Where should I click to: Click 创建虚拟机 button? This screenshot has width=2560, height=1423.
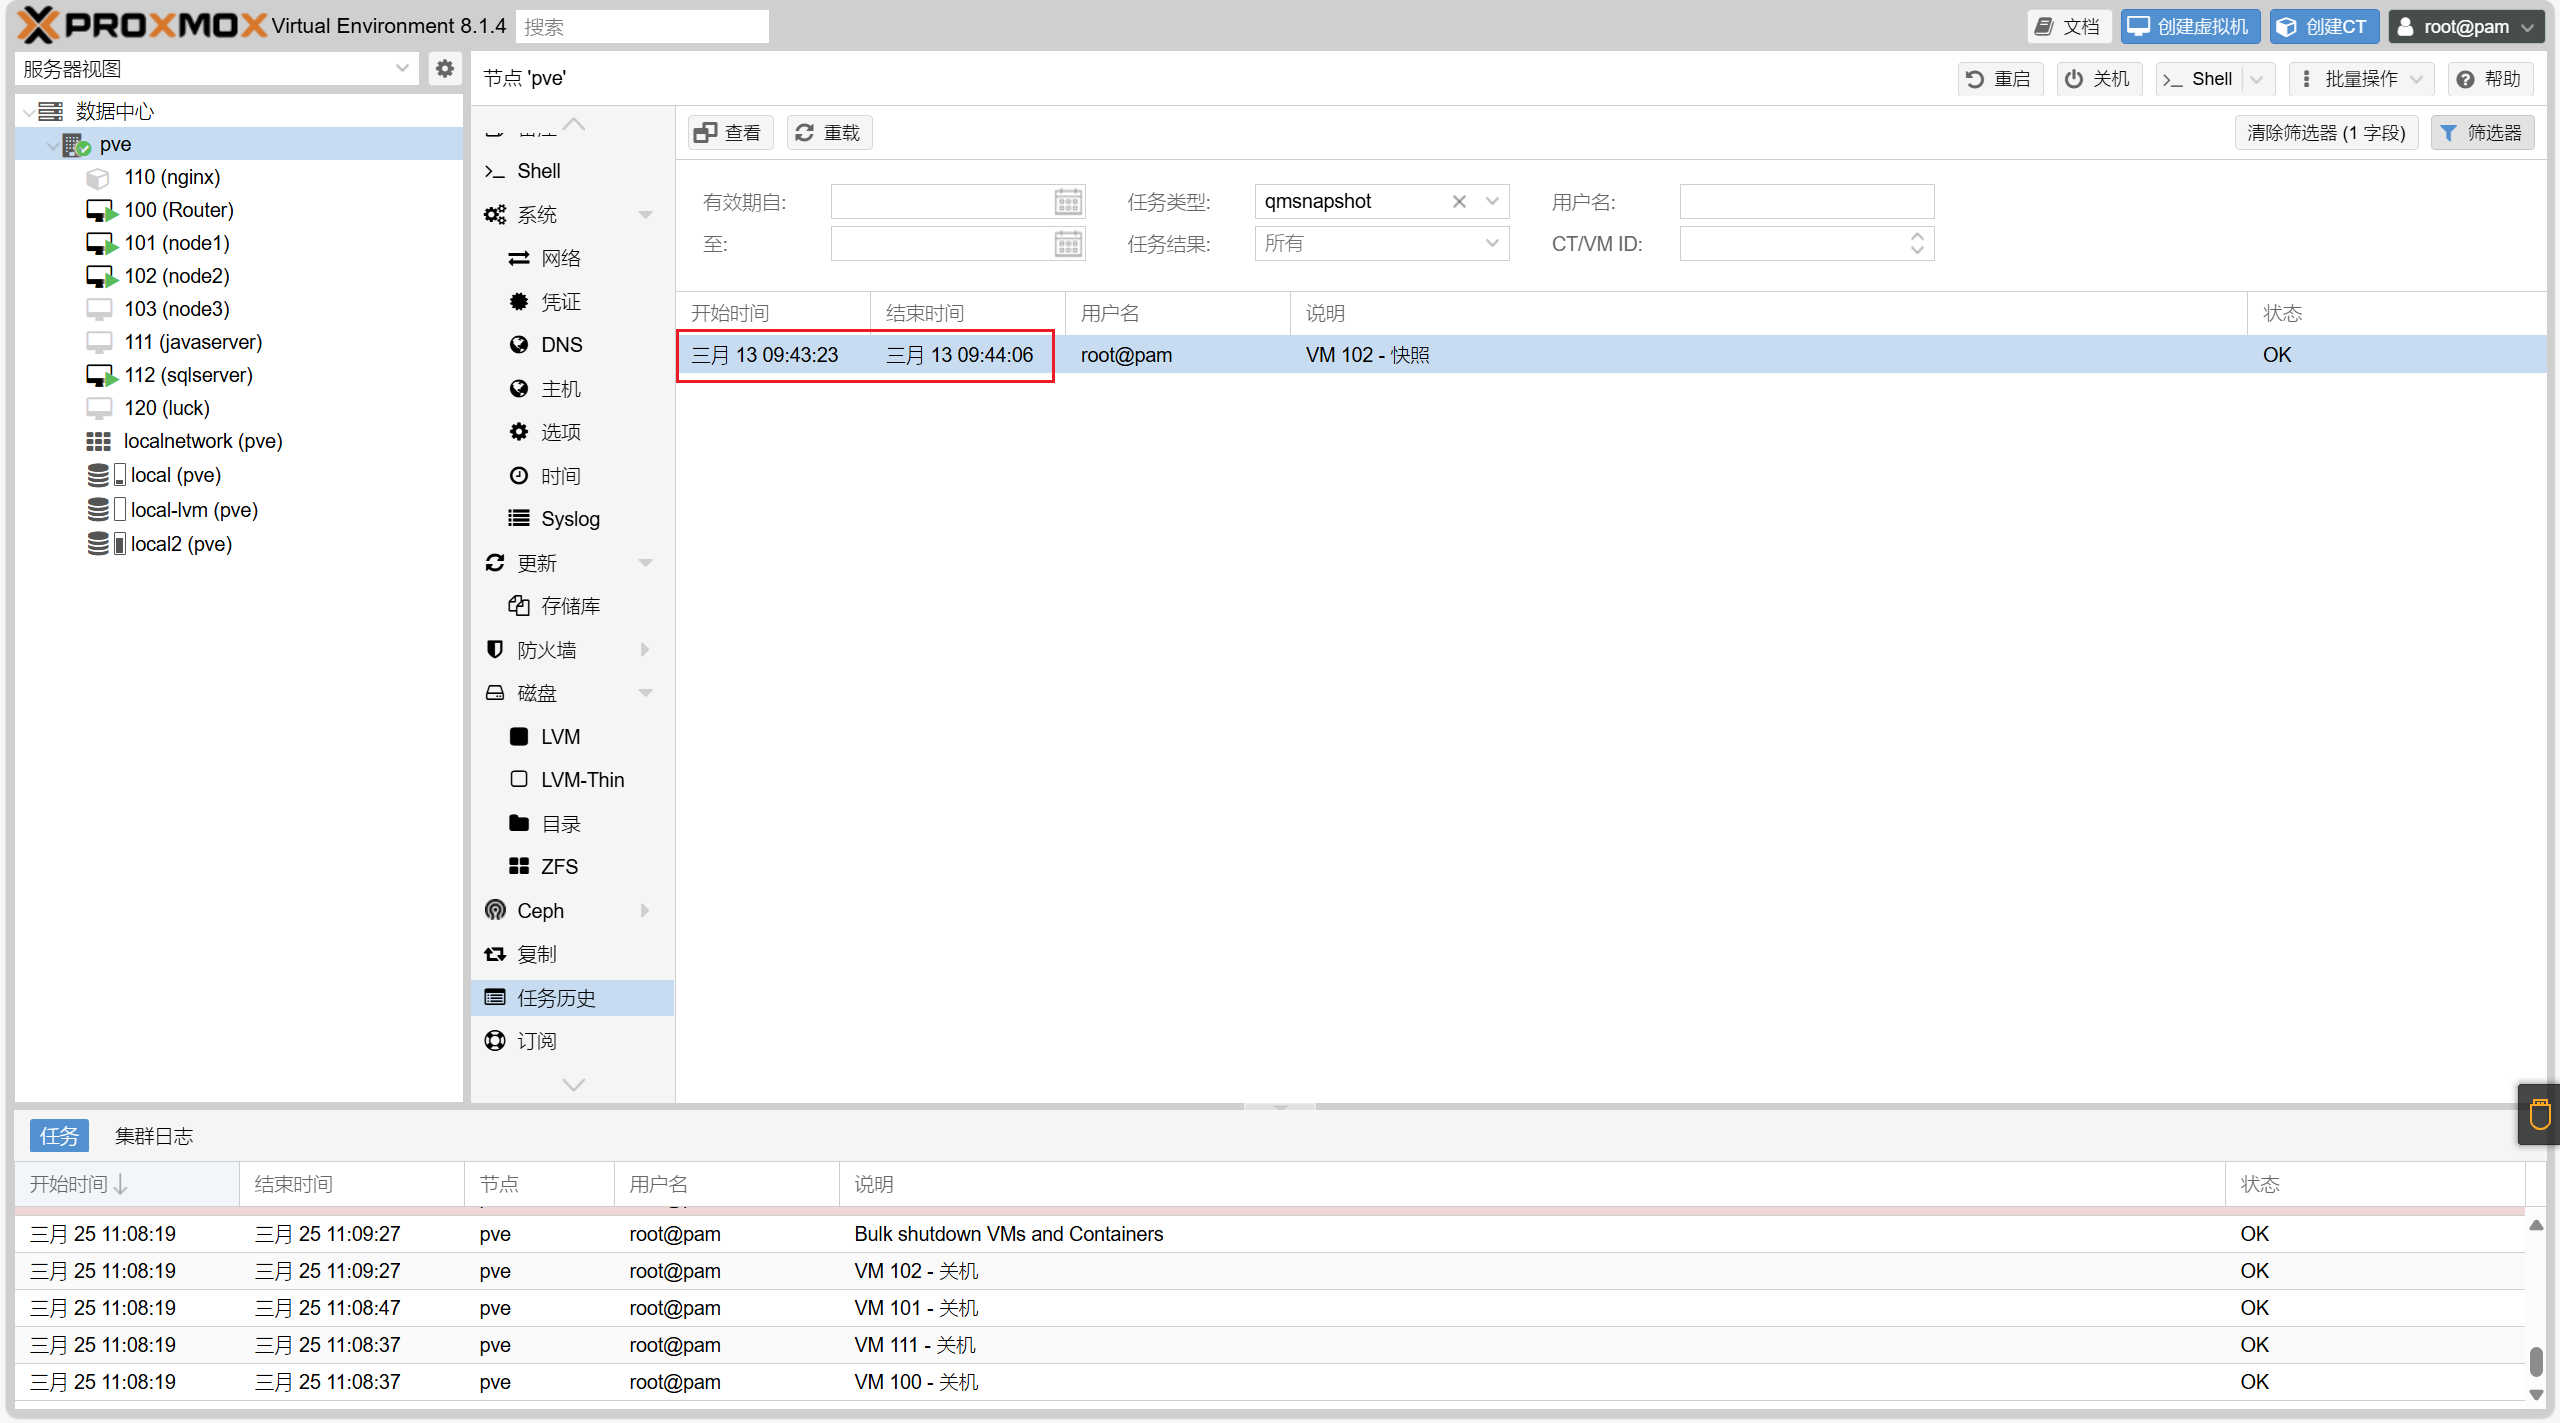[x=2189, y=27]
